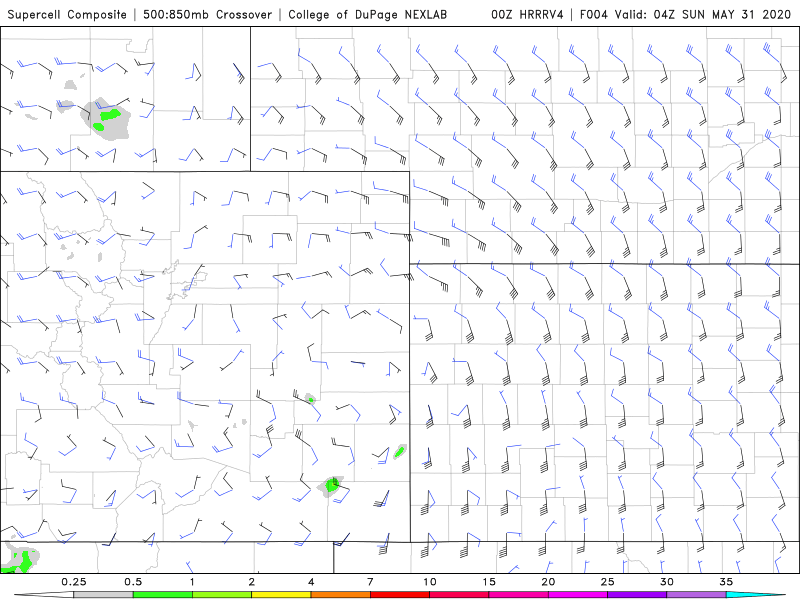
Task: Click the "Valid: 04Z SUN MAY 31 2020" text
Action: [x=703, y=14]
